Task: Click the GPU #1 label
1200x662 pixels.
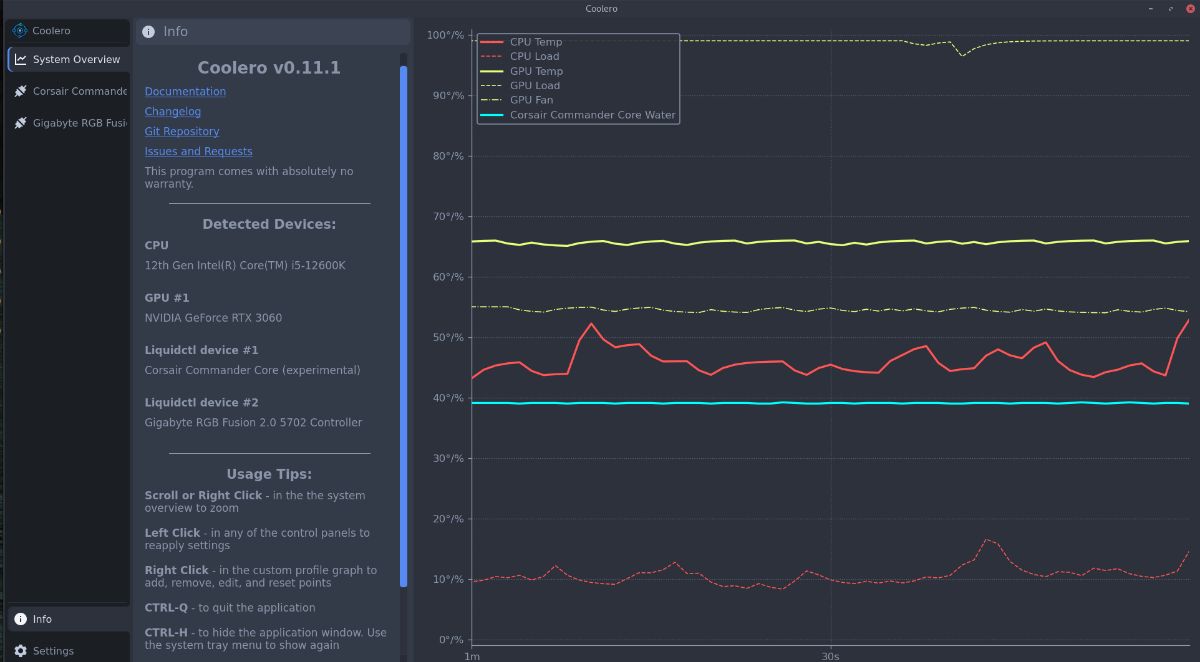Action: [x=166, y=298]
